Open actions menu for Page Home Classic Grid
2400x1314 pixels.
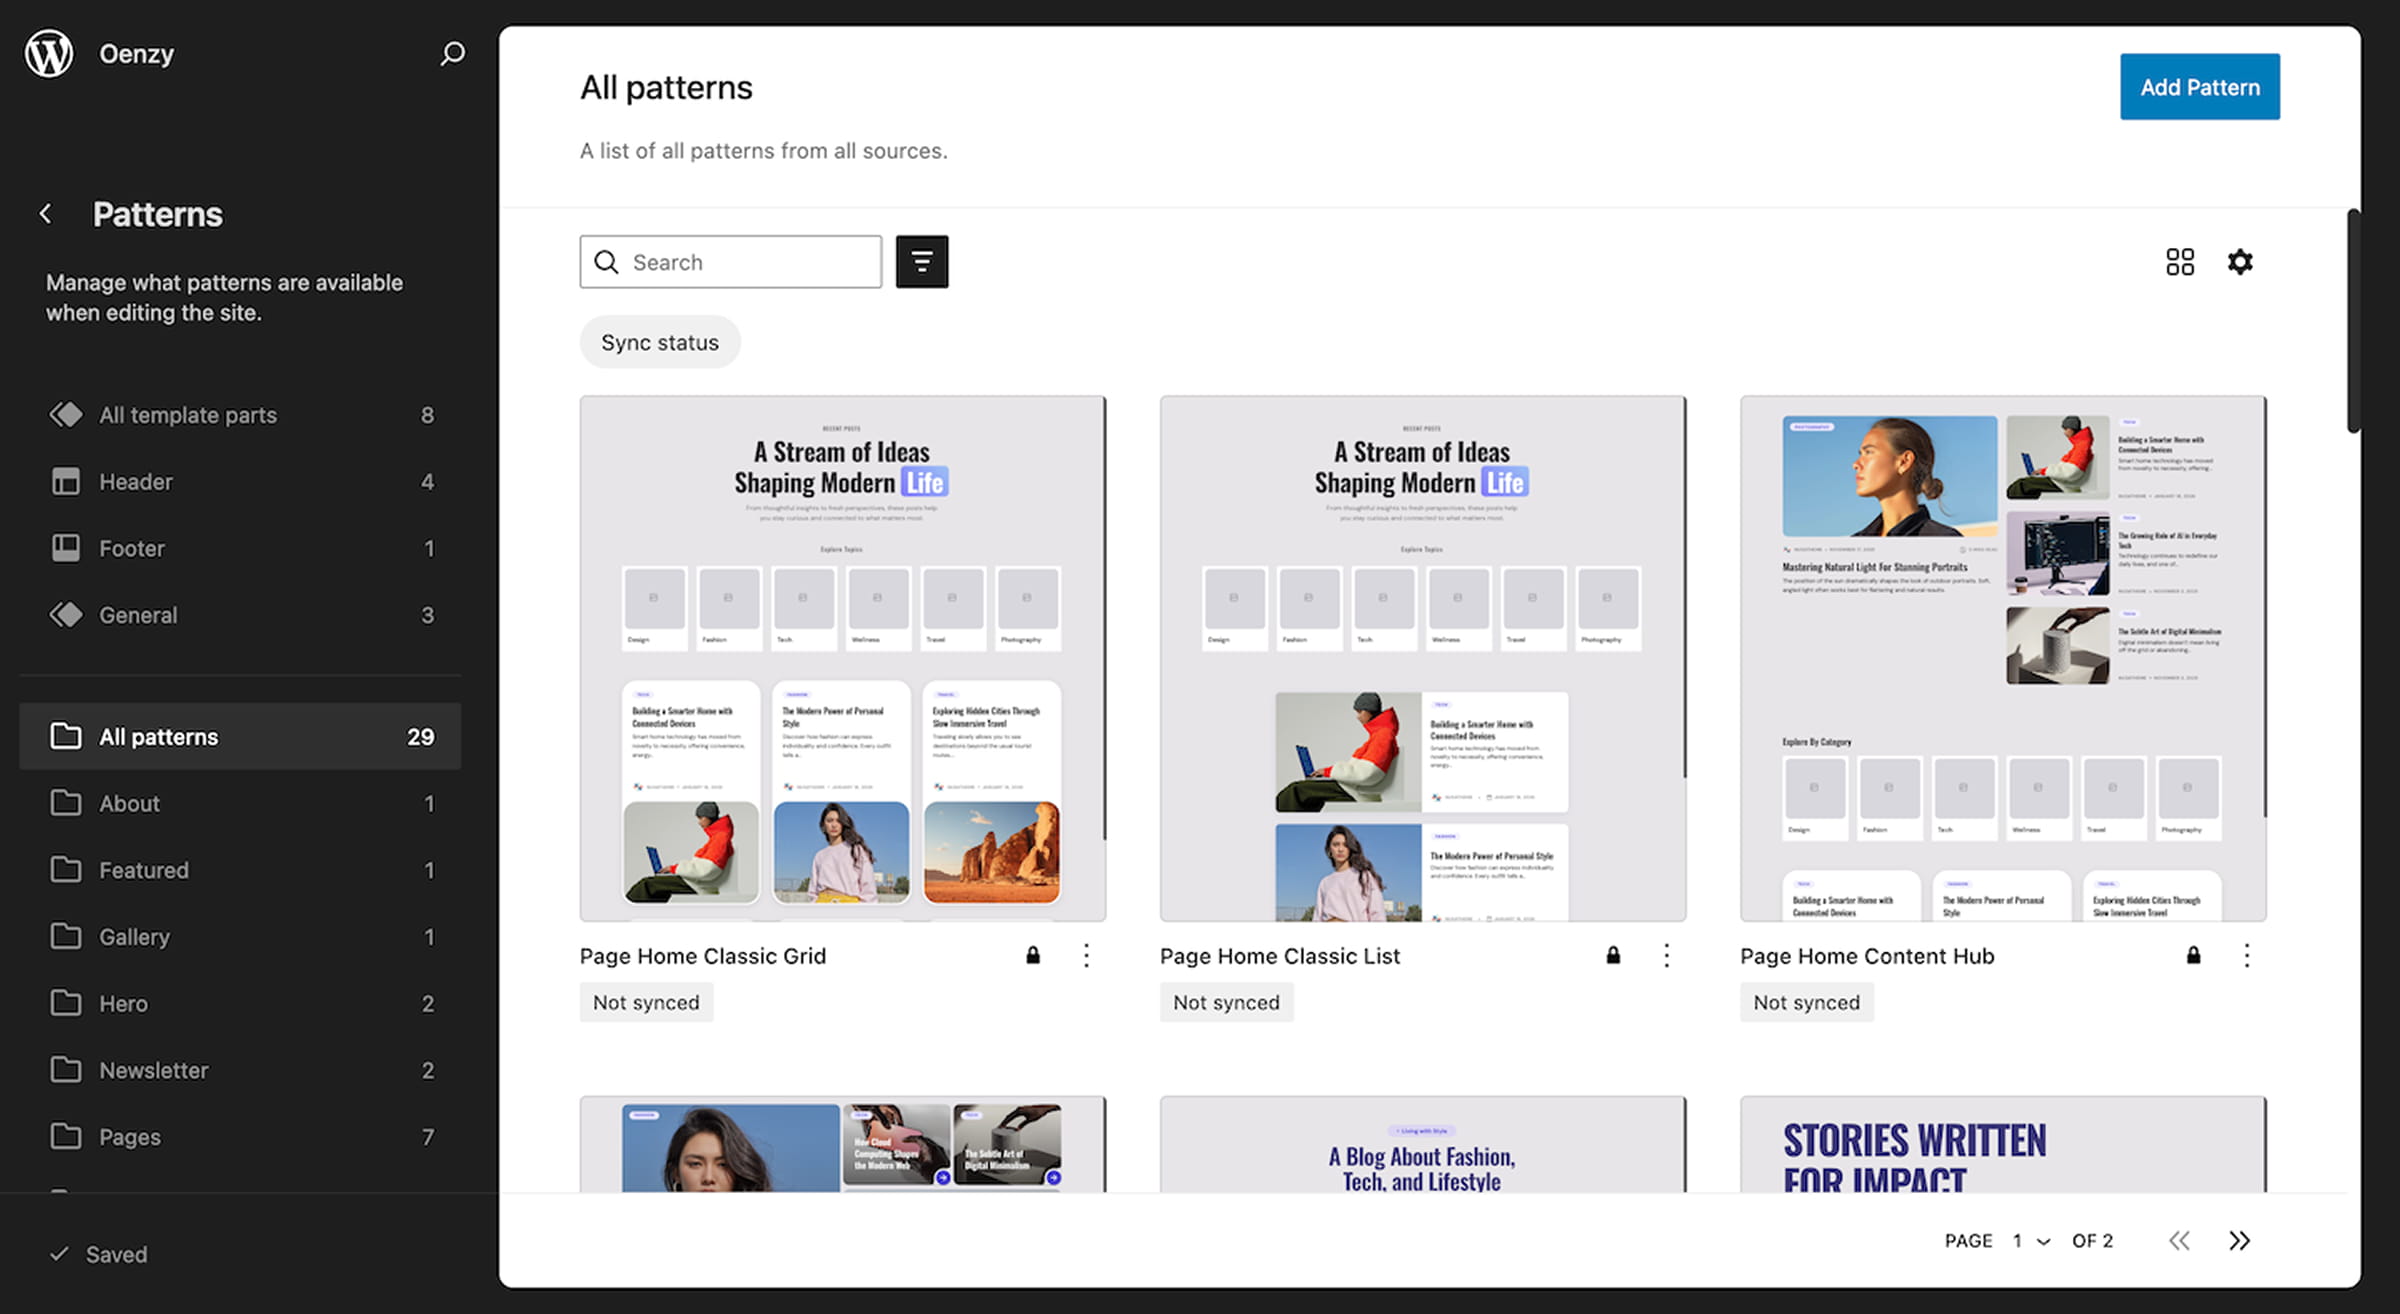tap(1086, 956)
